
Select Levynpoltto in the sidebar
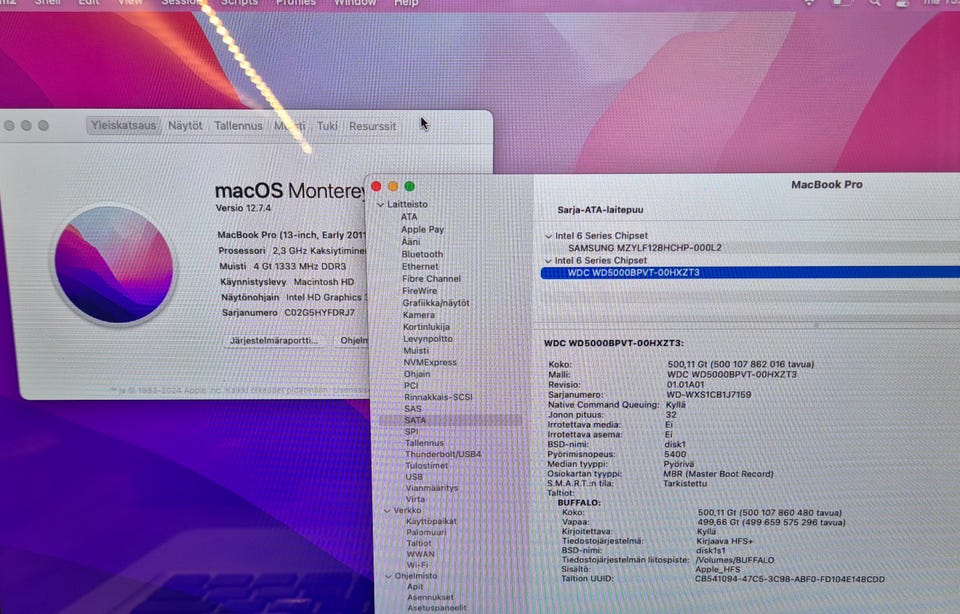click(x=428, y=339)
